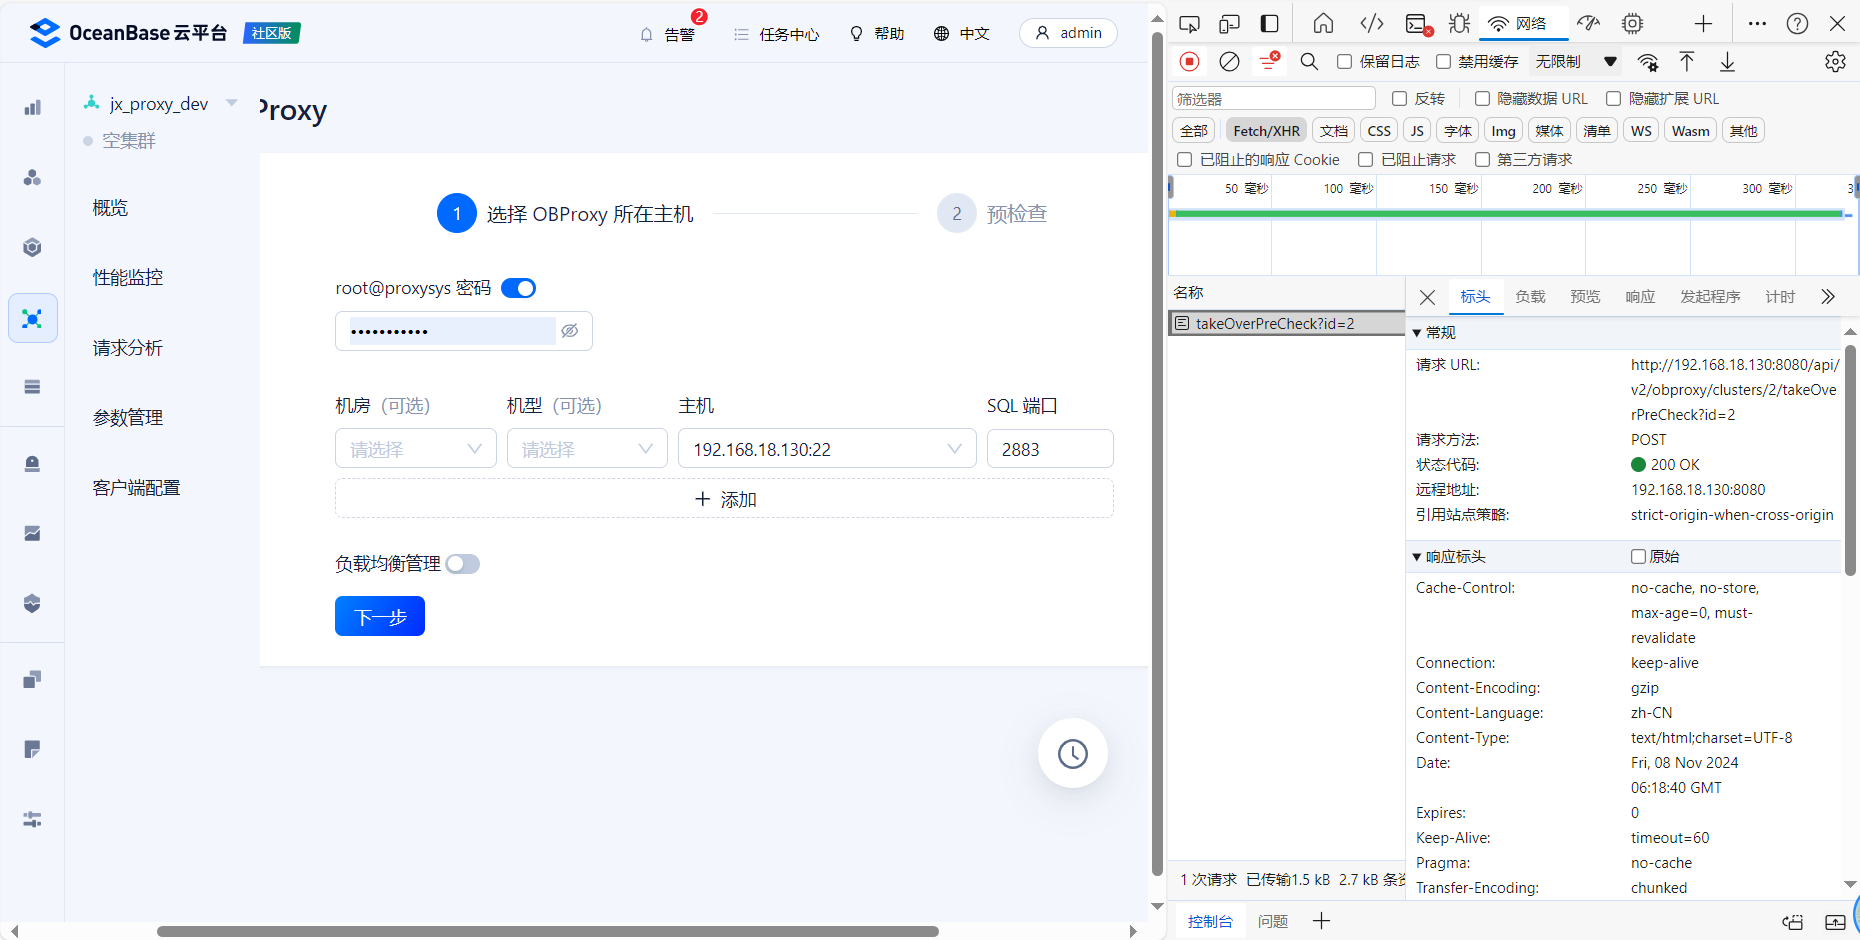Open the monitoring chart sidebar icon

[33, 533]
